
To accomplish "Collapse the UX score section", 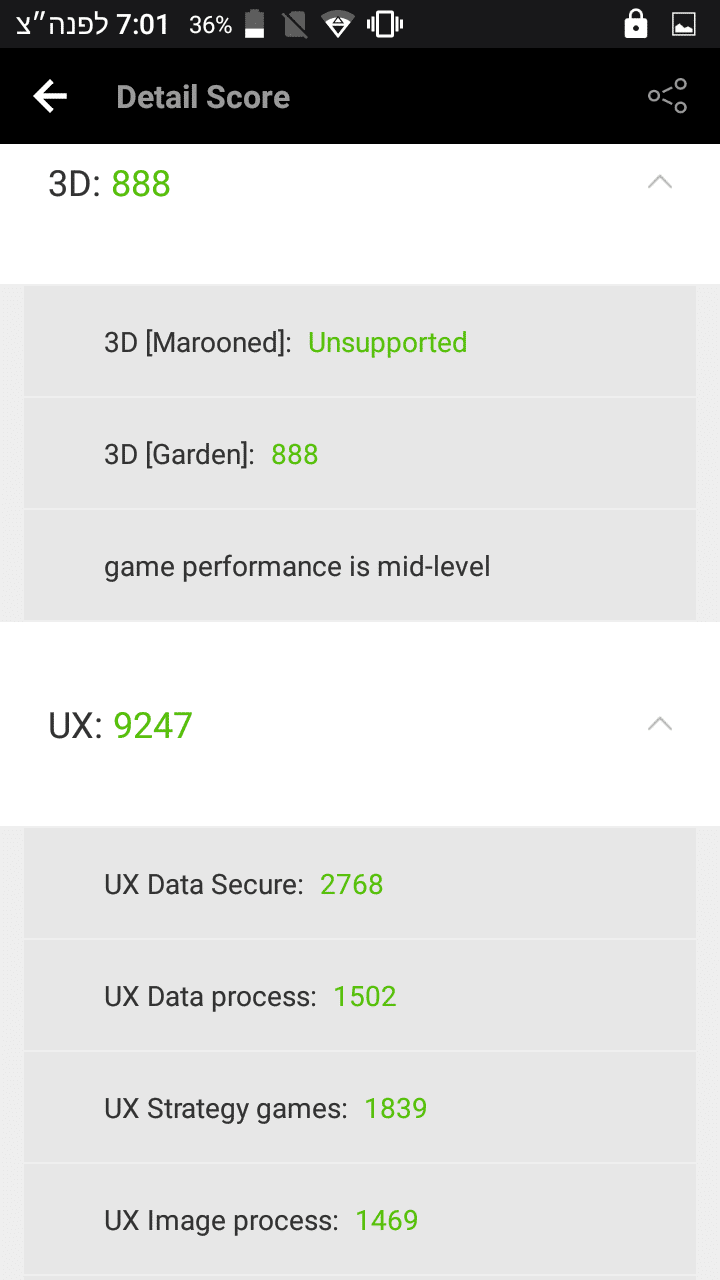I will [x=659, y=725].
